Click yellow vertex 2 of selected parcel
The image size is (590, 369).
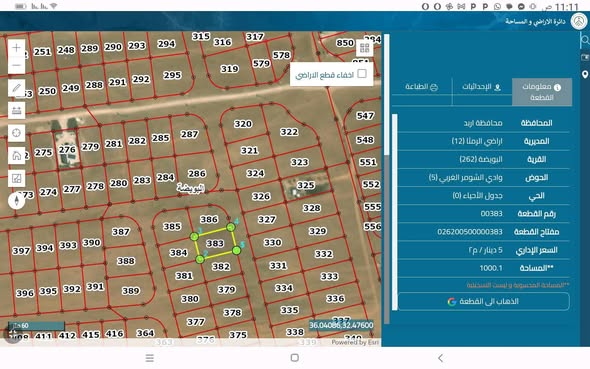coord(200,259)
